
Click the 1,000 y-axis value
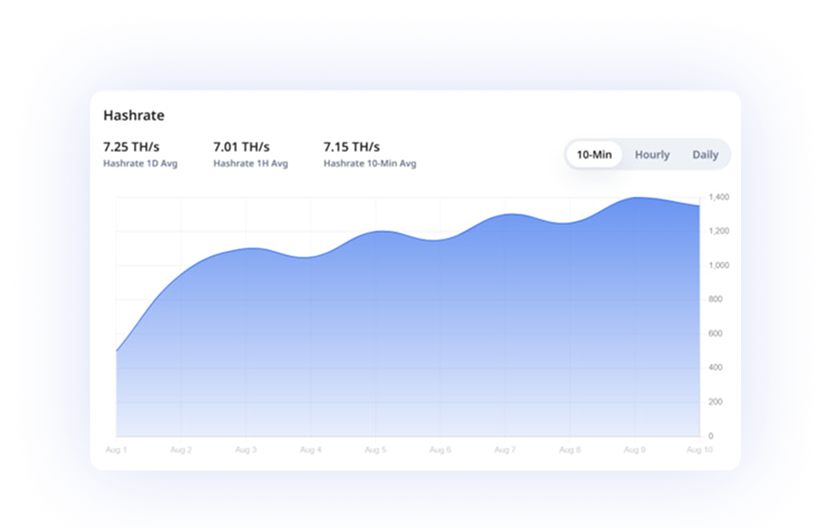click(718, 266)
